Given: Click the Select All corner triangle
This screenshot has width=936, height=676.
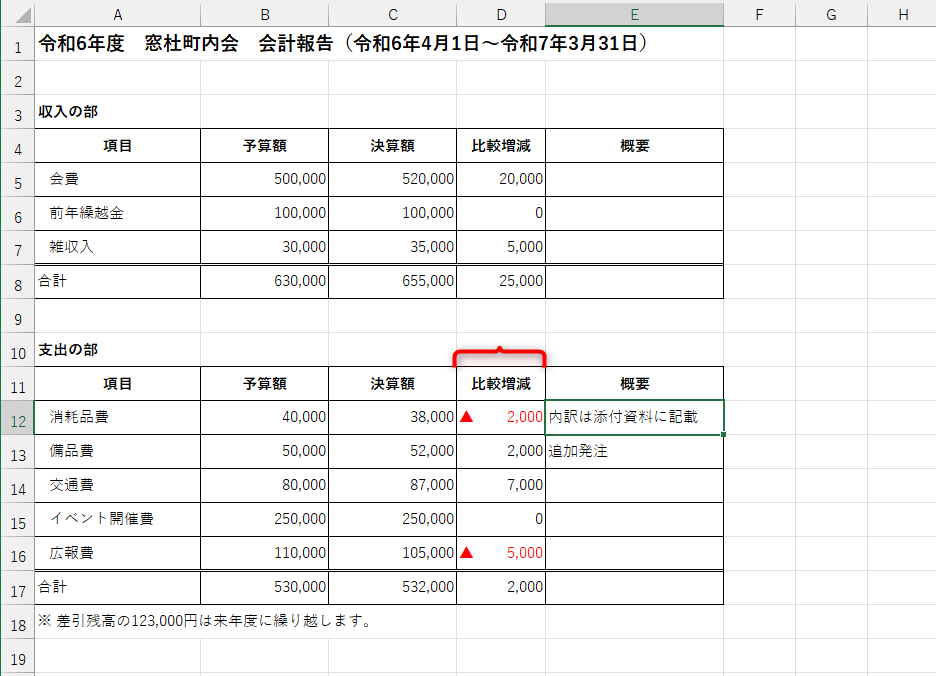Looking at the screenshot, I should pos(22,14).
